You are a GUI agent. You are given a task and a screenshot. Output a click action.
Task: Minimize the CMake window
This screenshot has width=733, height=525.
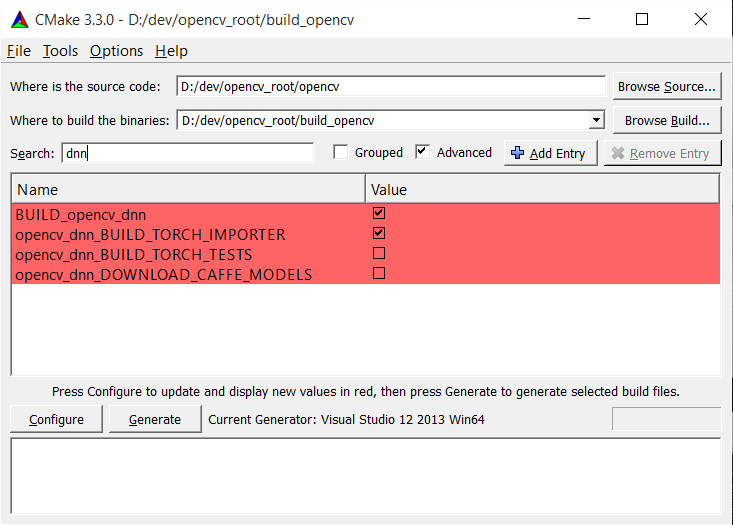pos(584,19)
